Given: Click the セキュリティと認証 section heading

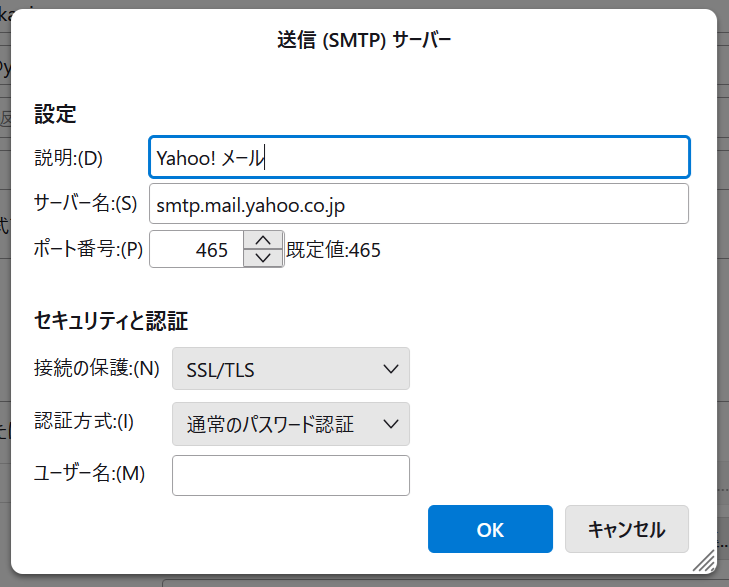Looking at the screenshot, I should click(111, 321).
